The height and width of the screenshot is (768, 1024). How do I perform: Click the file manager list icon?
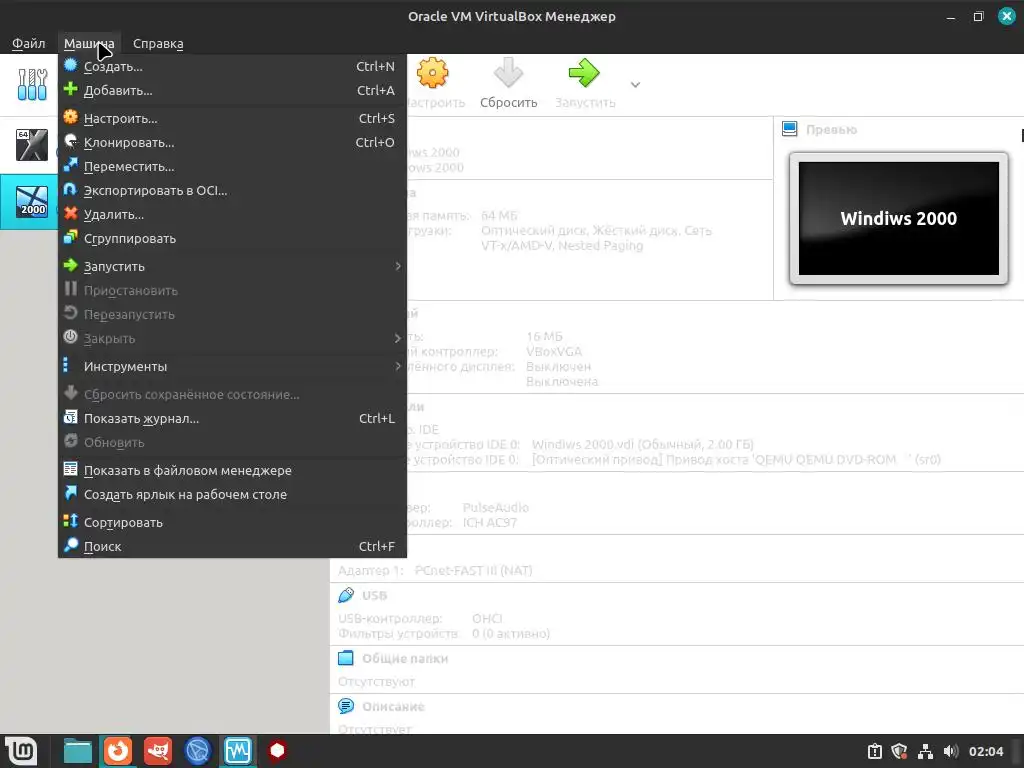tap(71, 469)
